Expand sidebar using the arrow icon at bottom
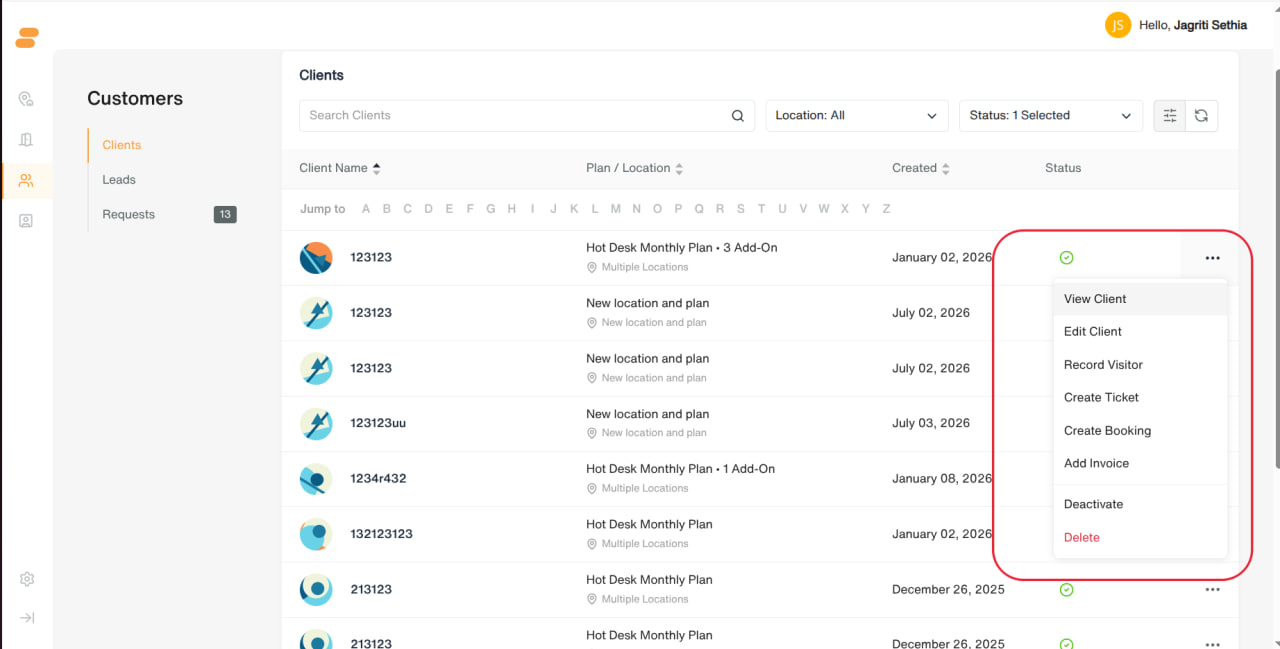Image resolution: width=1280 pixels, height=649 pixels. tap(27, 618)
